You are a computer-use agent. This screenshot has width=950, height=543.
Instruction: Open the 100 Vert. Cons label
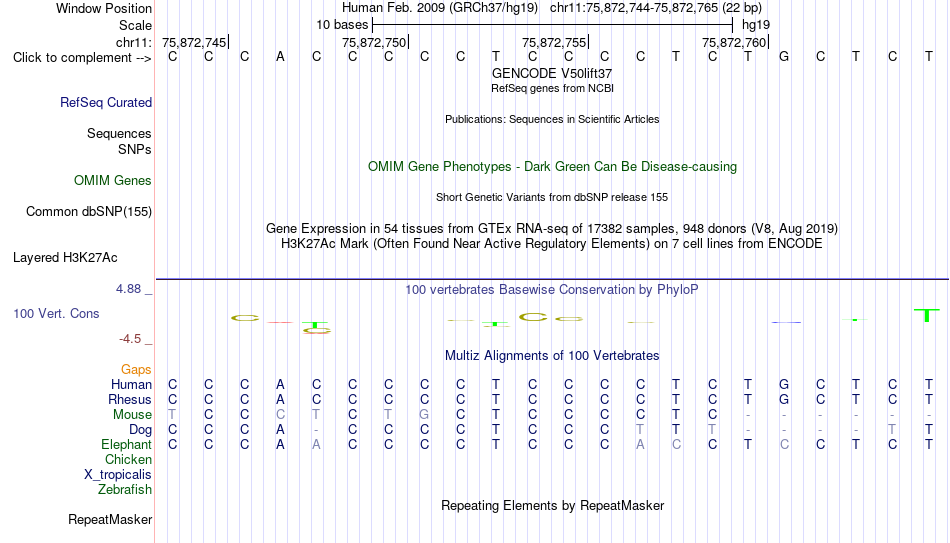click(56, 313)
